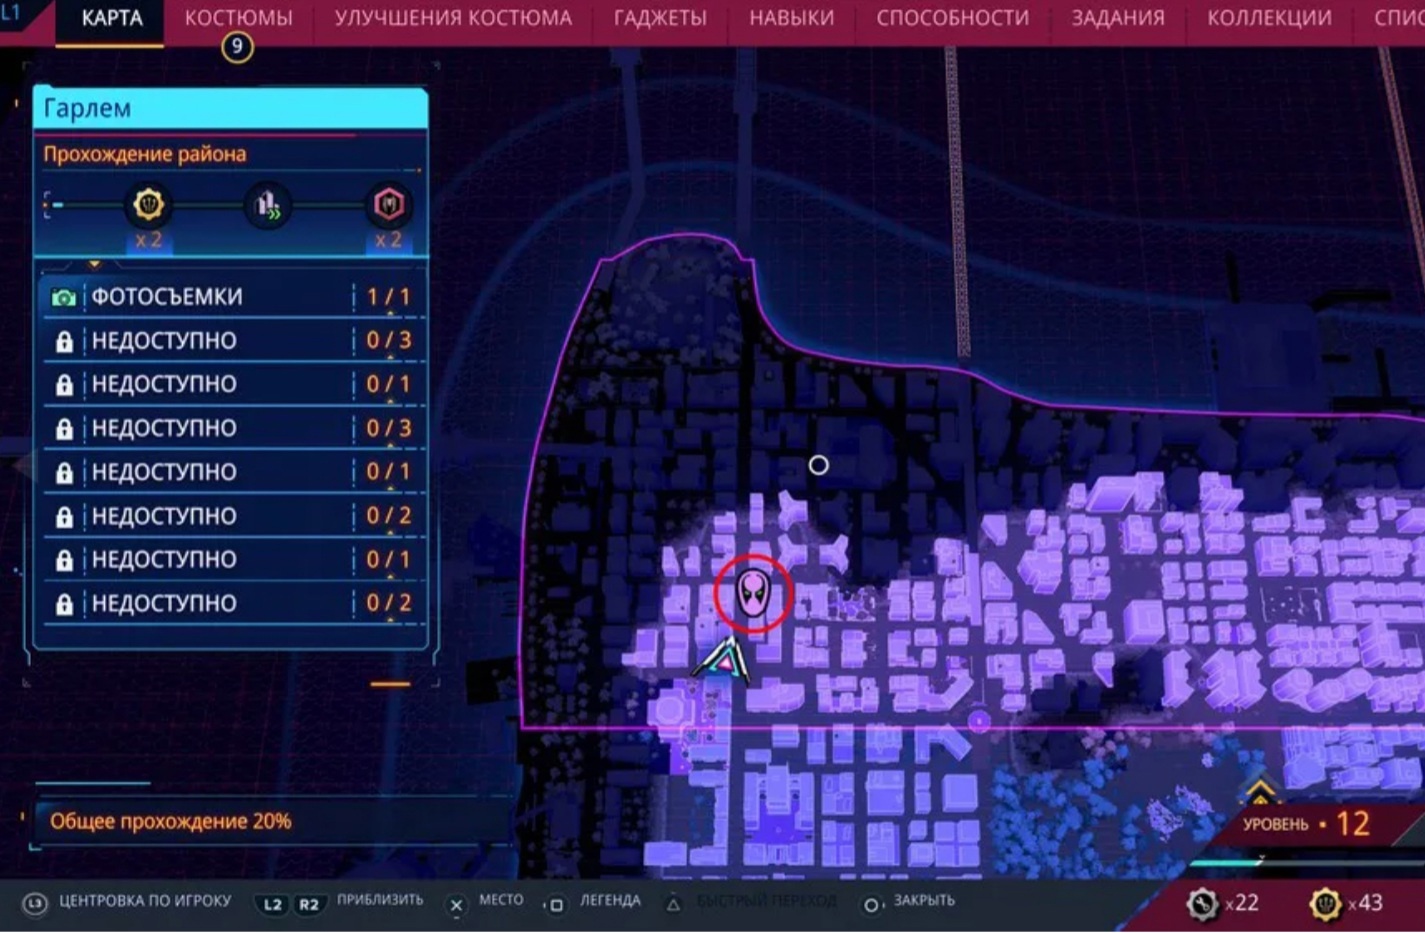Click the player arrow marker on the map

pos(722,660)
